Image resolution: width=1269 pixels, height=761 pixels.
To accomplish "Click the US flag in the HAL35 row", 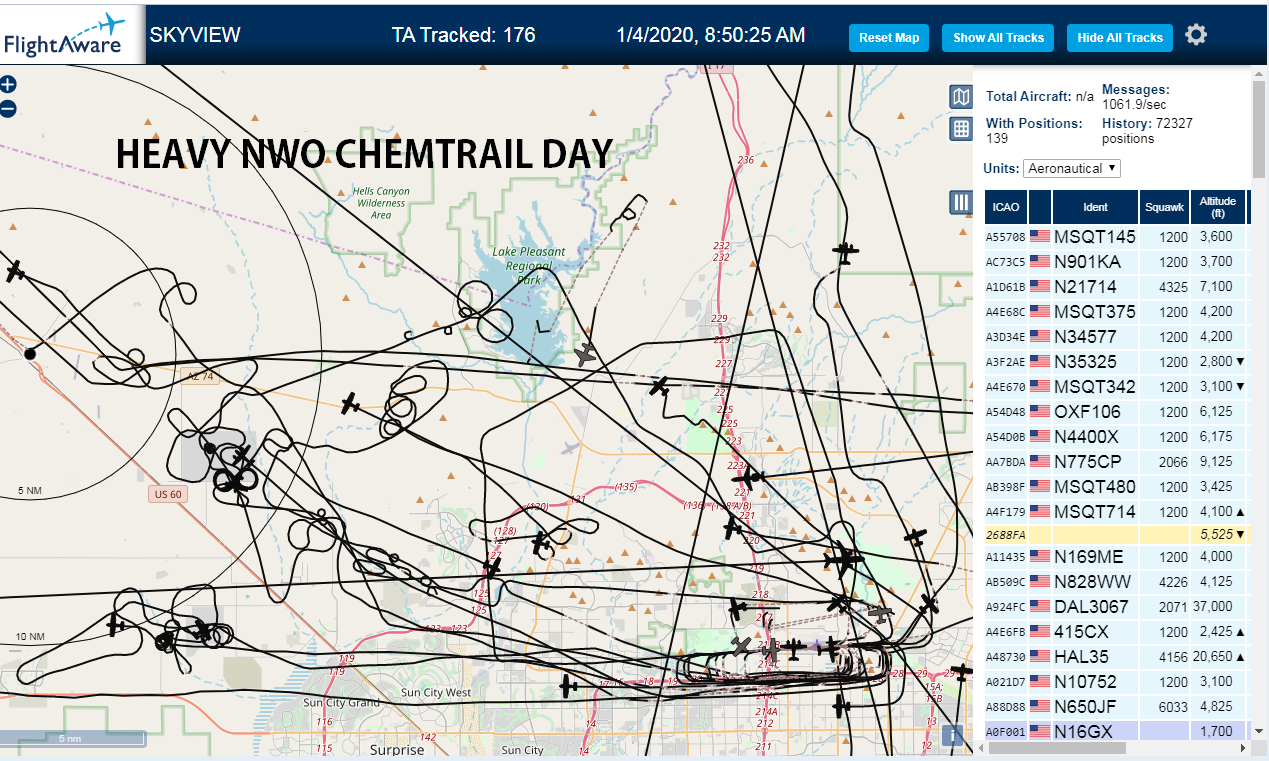I will (1040, 657).
